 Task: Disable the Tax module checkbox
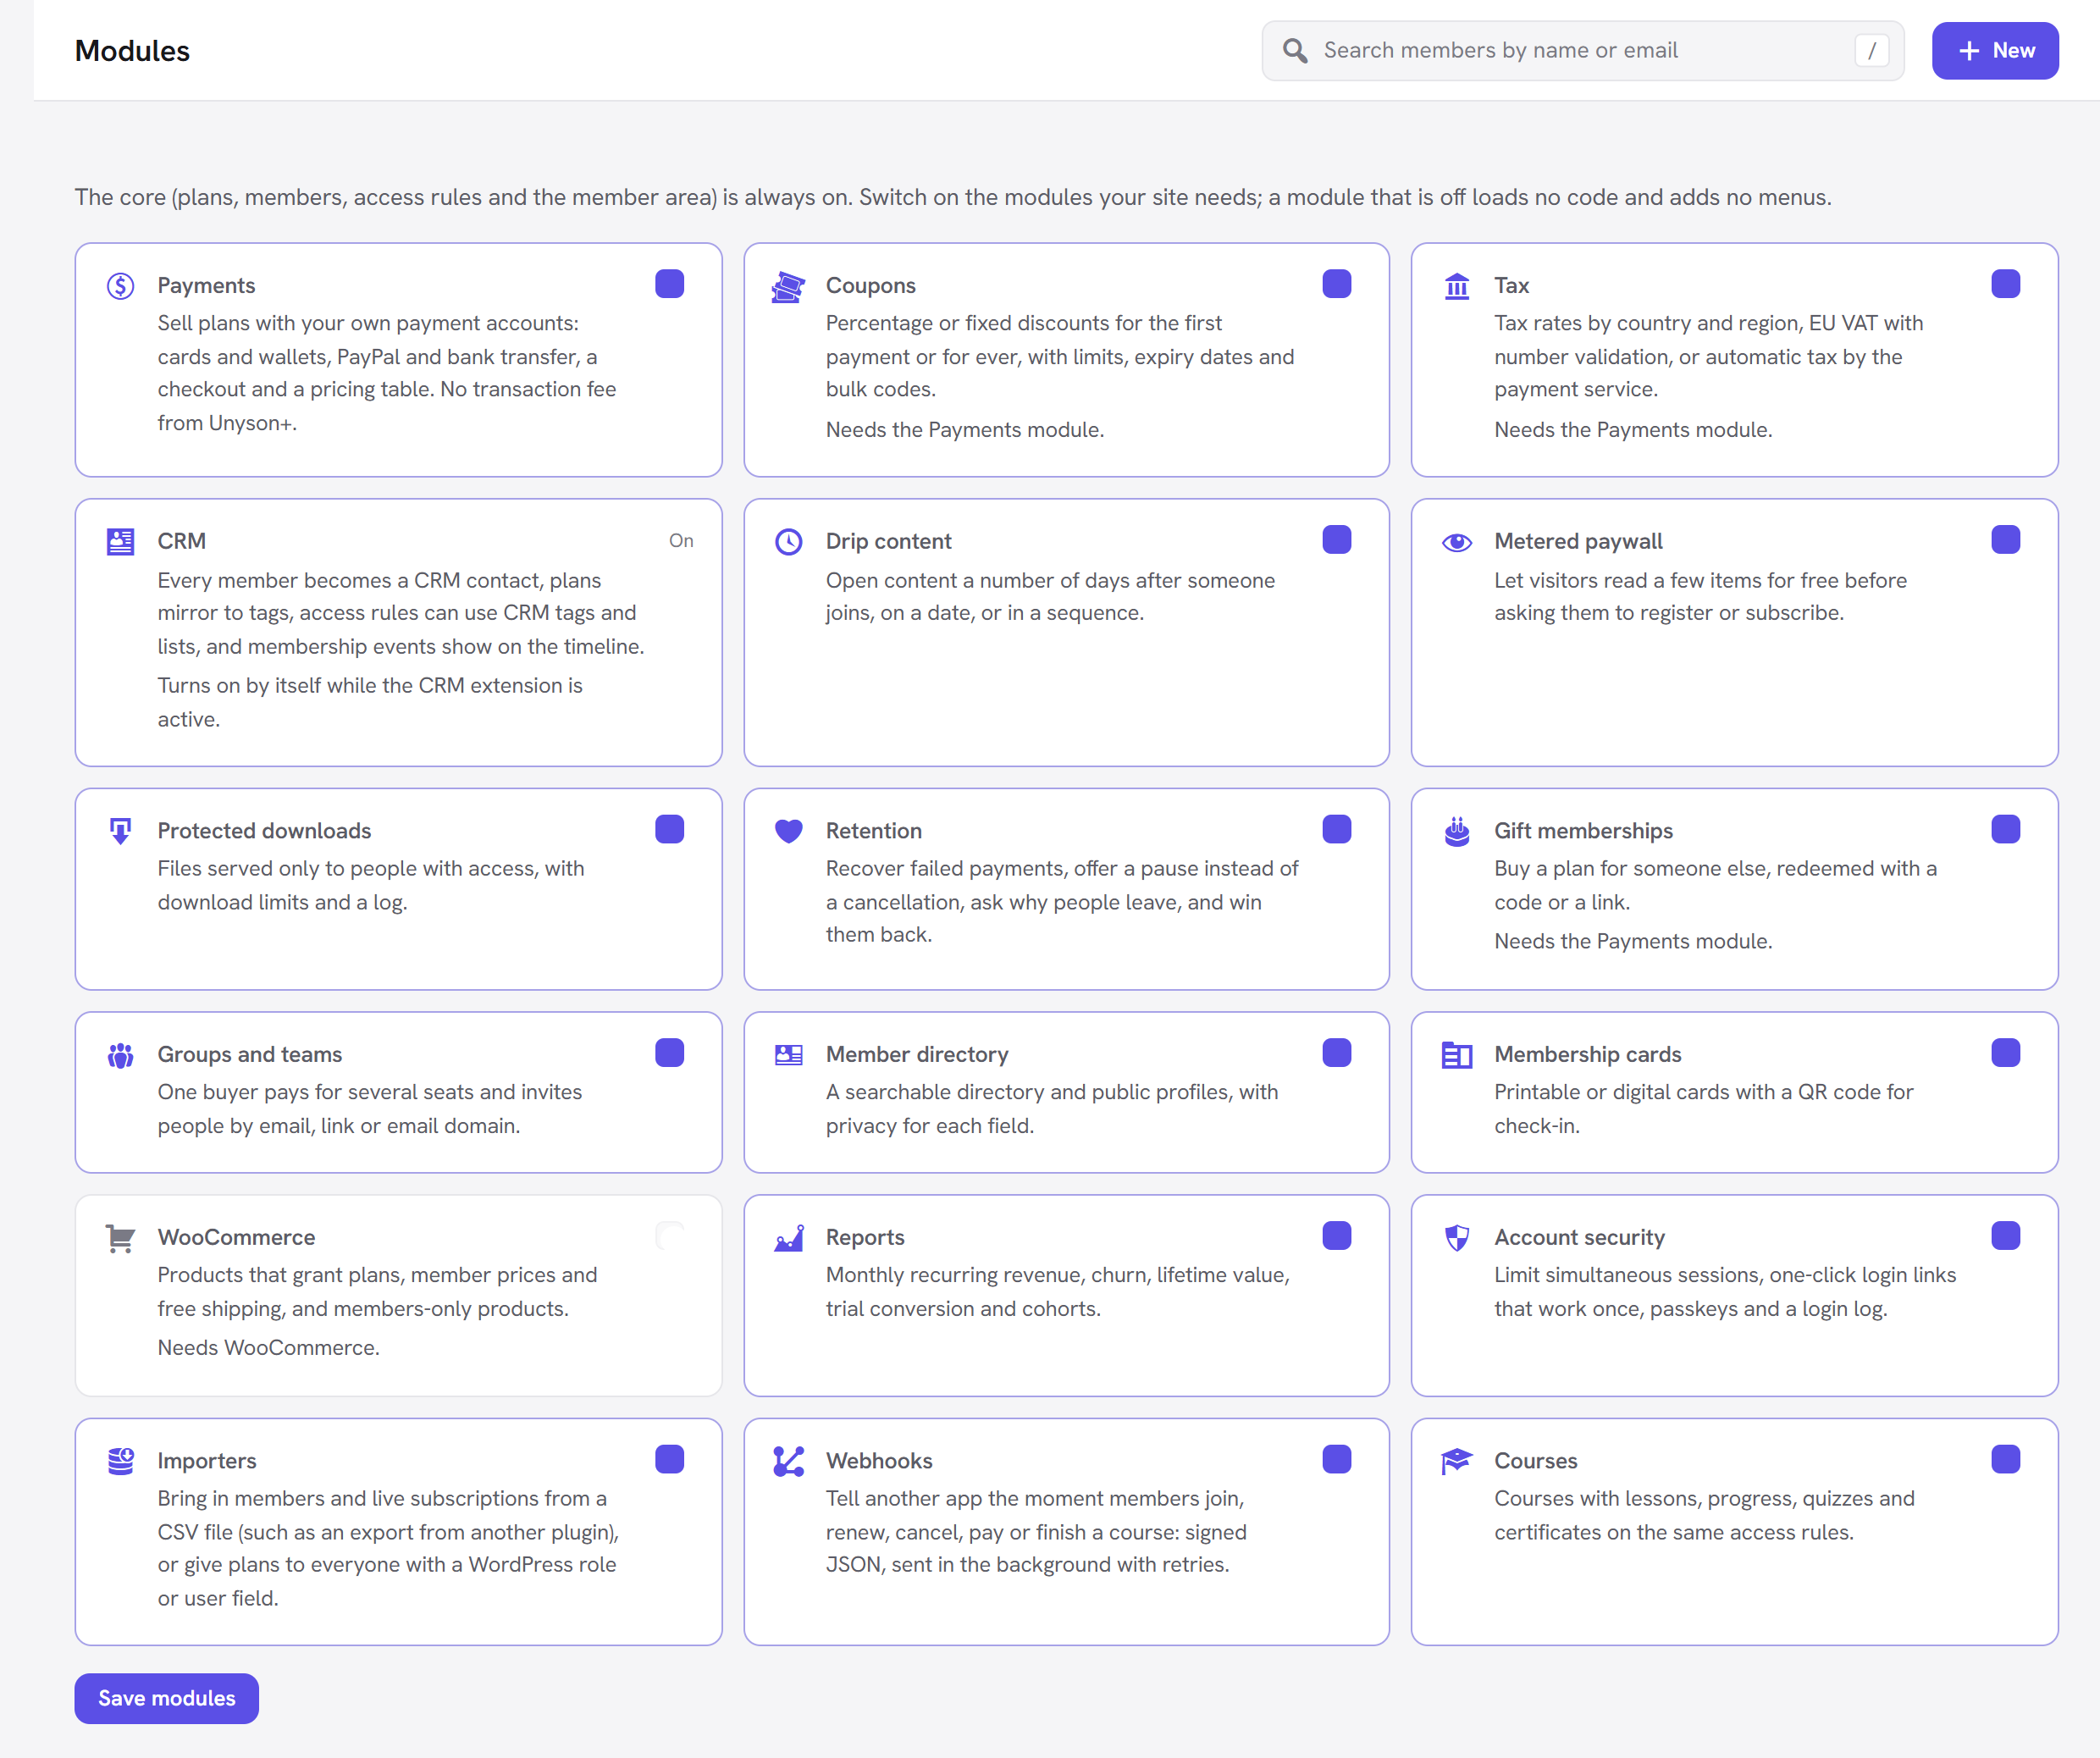point(2005,284)
